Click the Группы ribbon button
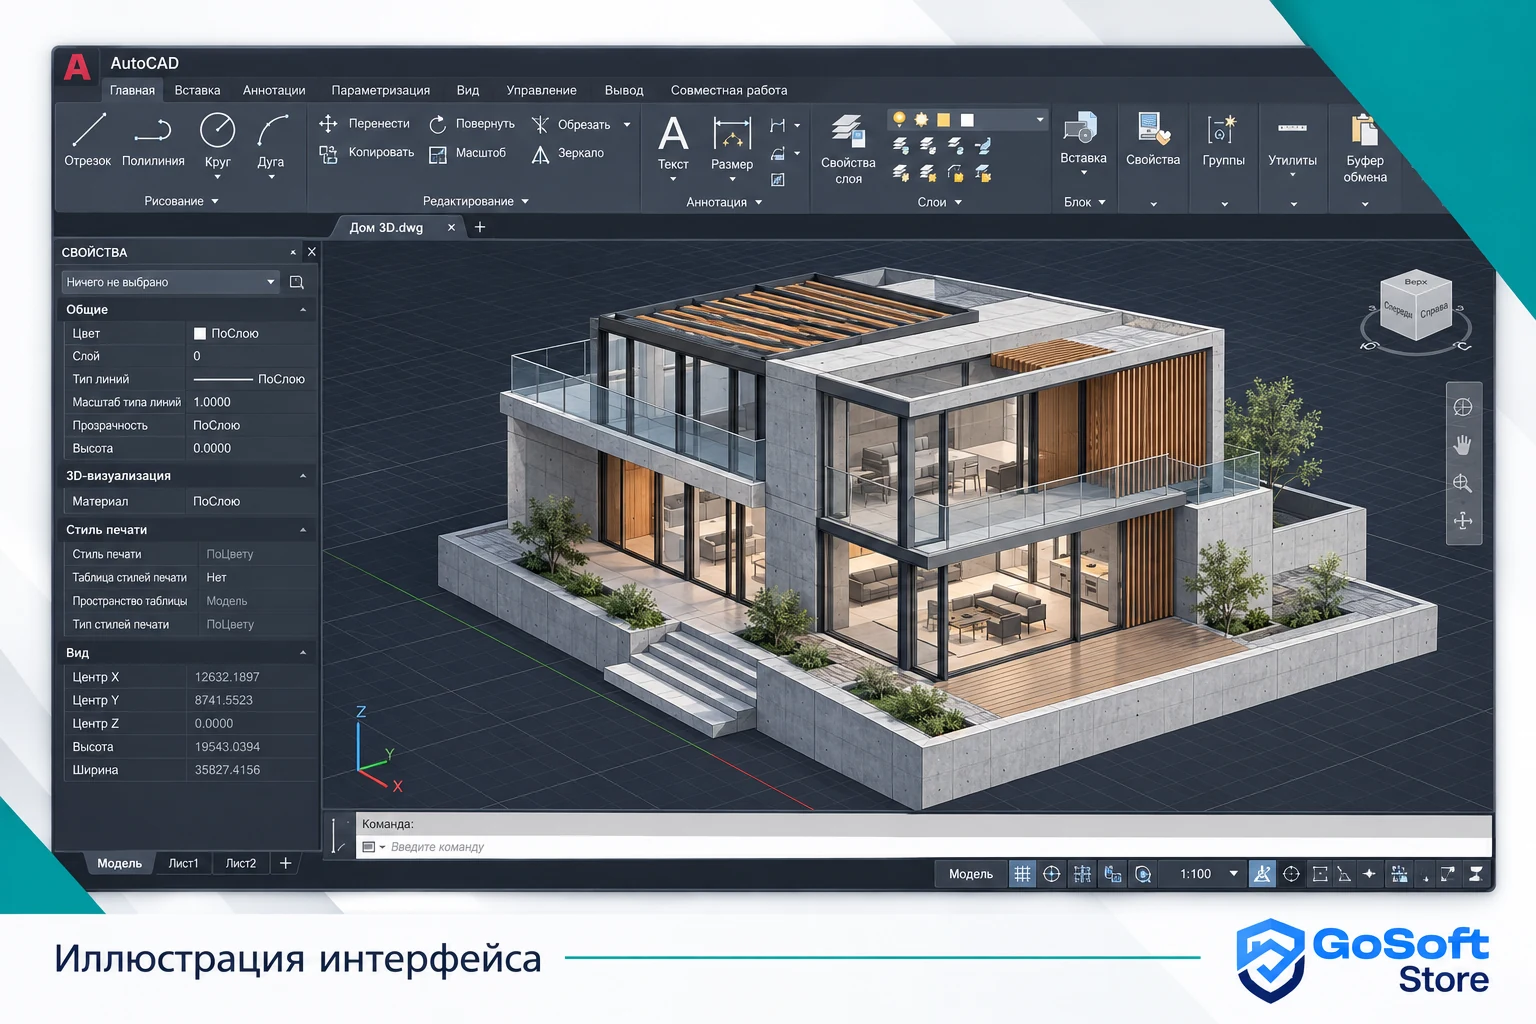This screenshot has width=1536, height=1024. (1223, 140)
